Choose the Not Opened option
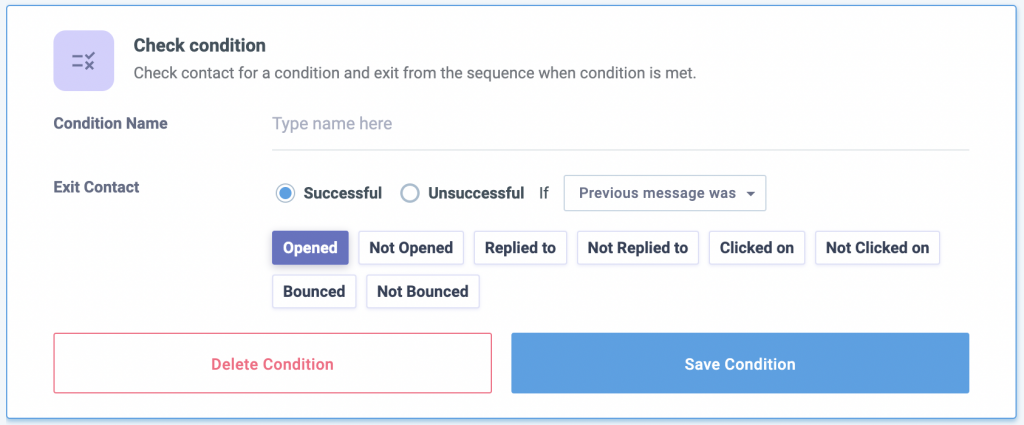The height and width of the screenshot is (425, 1024). [x=411, y=247]
